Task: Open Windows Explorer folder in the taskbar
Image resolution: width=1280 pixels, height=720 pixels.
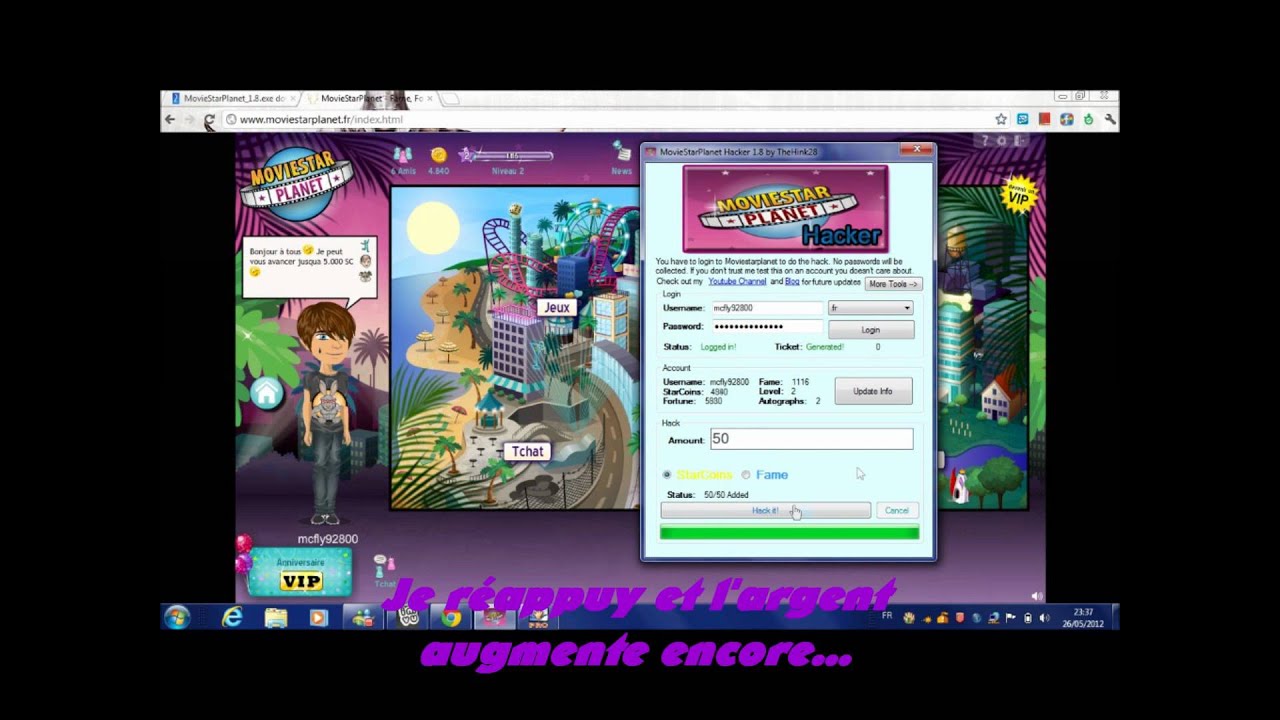Action: (276, 618)
